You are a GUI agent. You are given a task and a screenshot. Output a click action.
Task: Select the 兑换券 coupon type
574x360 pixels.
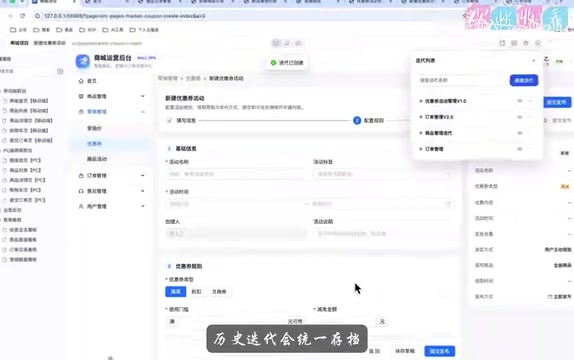click(219, 292)
